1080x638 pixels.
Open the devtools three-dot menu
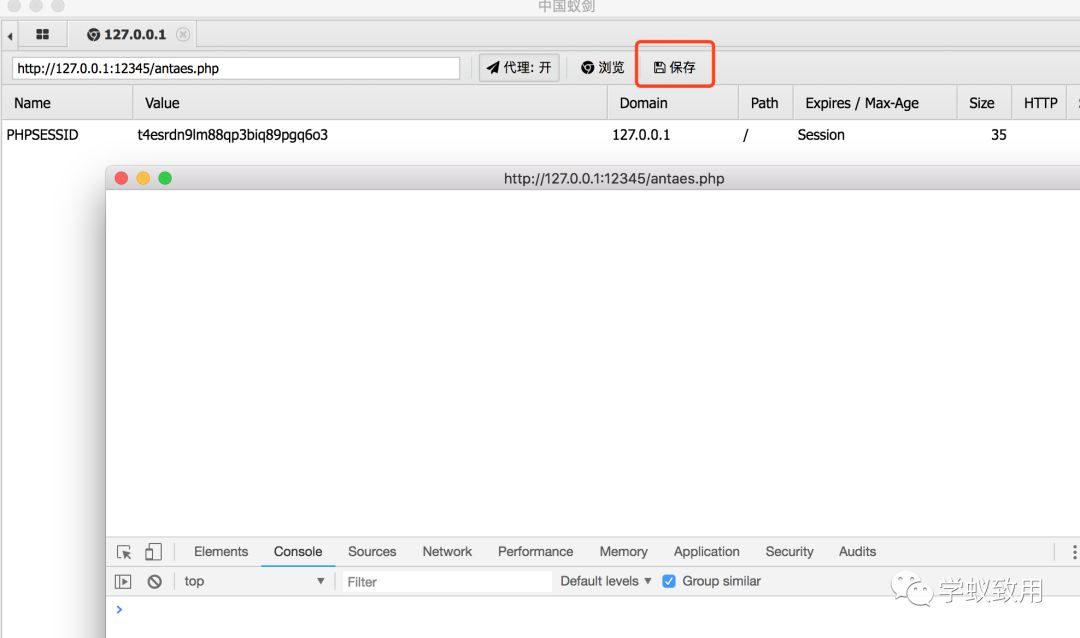point(1074,552)
